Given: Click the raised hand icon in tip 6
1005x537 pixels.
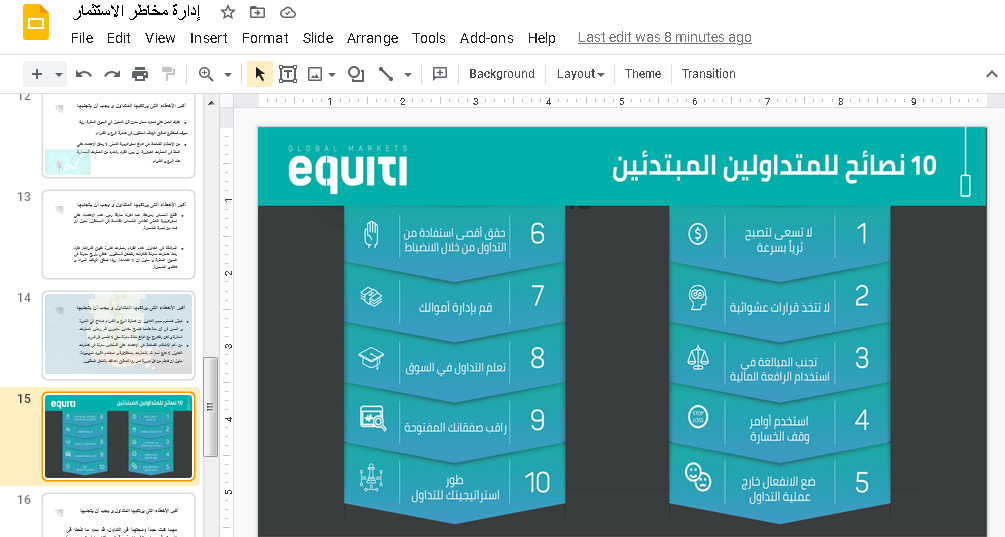Looking at the screenshot, I should pos(371,234).
